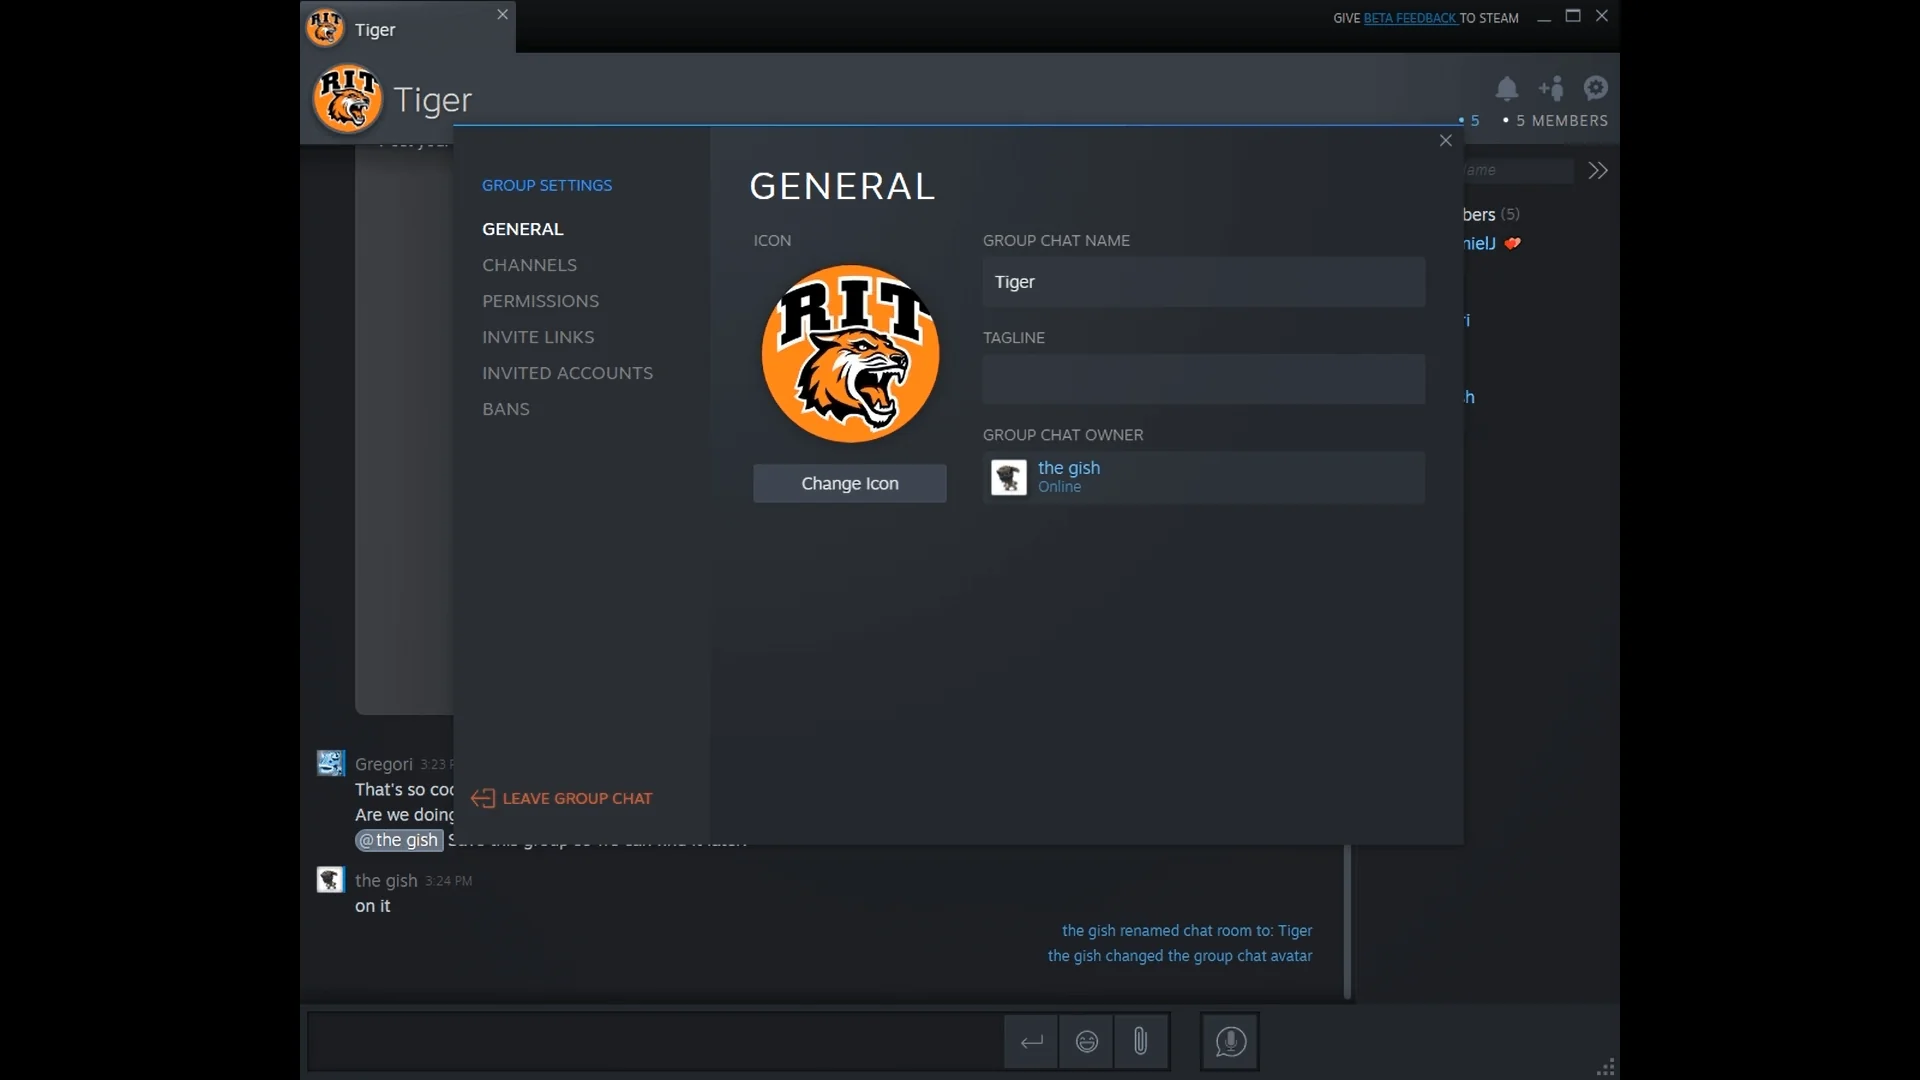Click the @the gish mention tag
This screenshot has width=1920, height=1080.
(x=399, y=840)
